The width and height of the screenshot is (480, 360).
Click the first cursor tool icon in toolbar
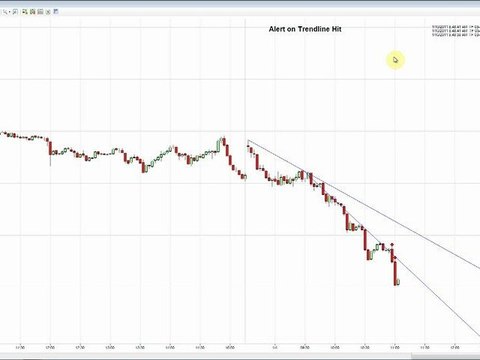(5, 12)
